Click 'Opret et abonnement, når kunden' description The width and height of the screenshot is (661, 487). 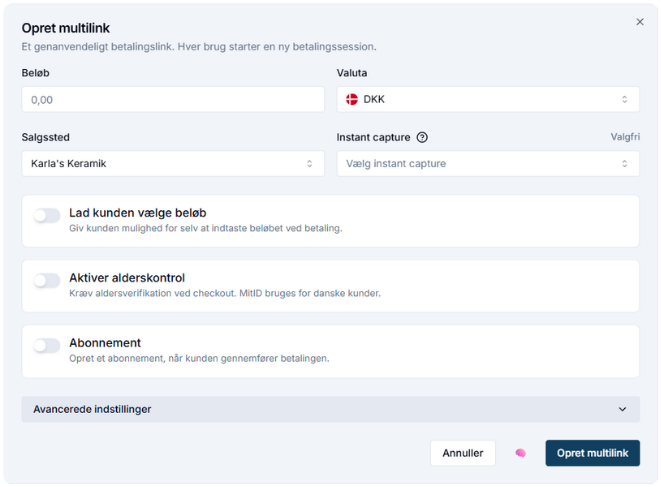(x=199, y=358)
